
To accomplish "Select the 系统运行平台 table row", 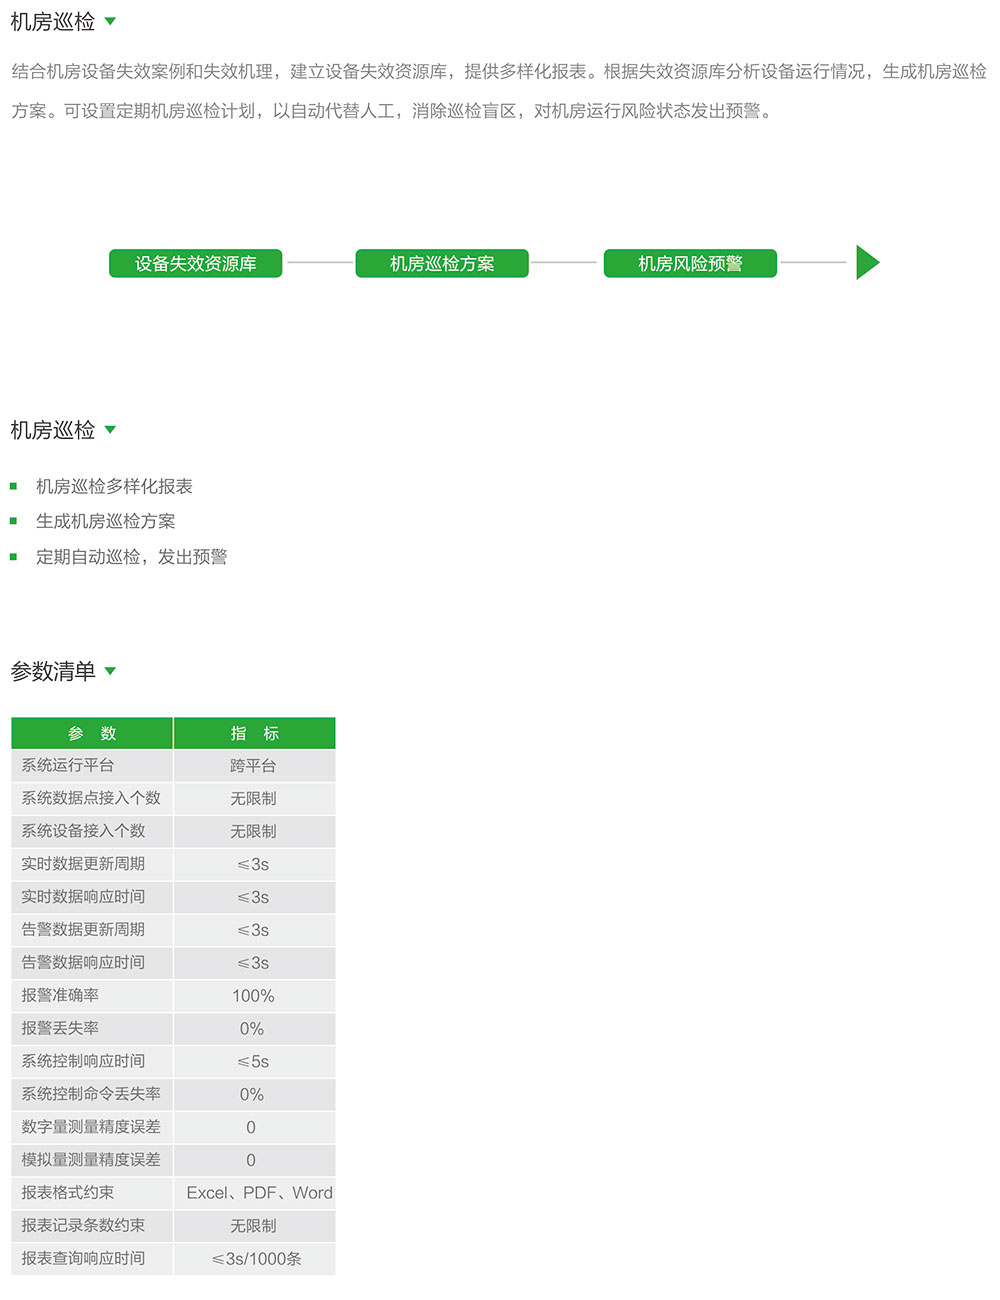I will 68,766.
